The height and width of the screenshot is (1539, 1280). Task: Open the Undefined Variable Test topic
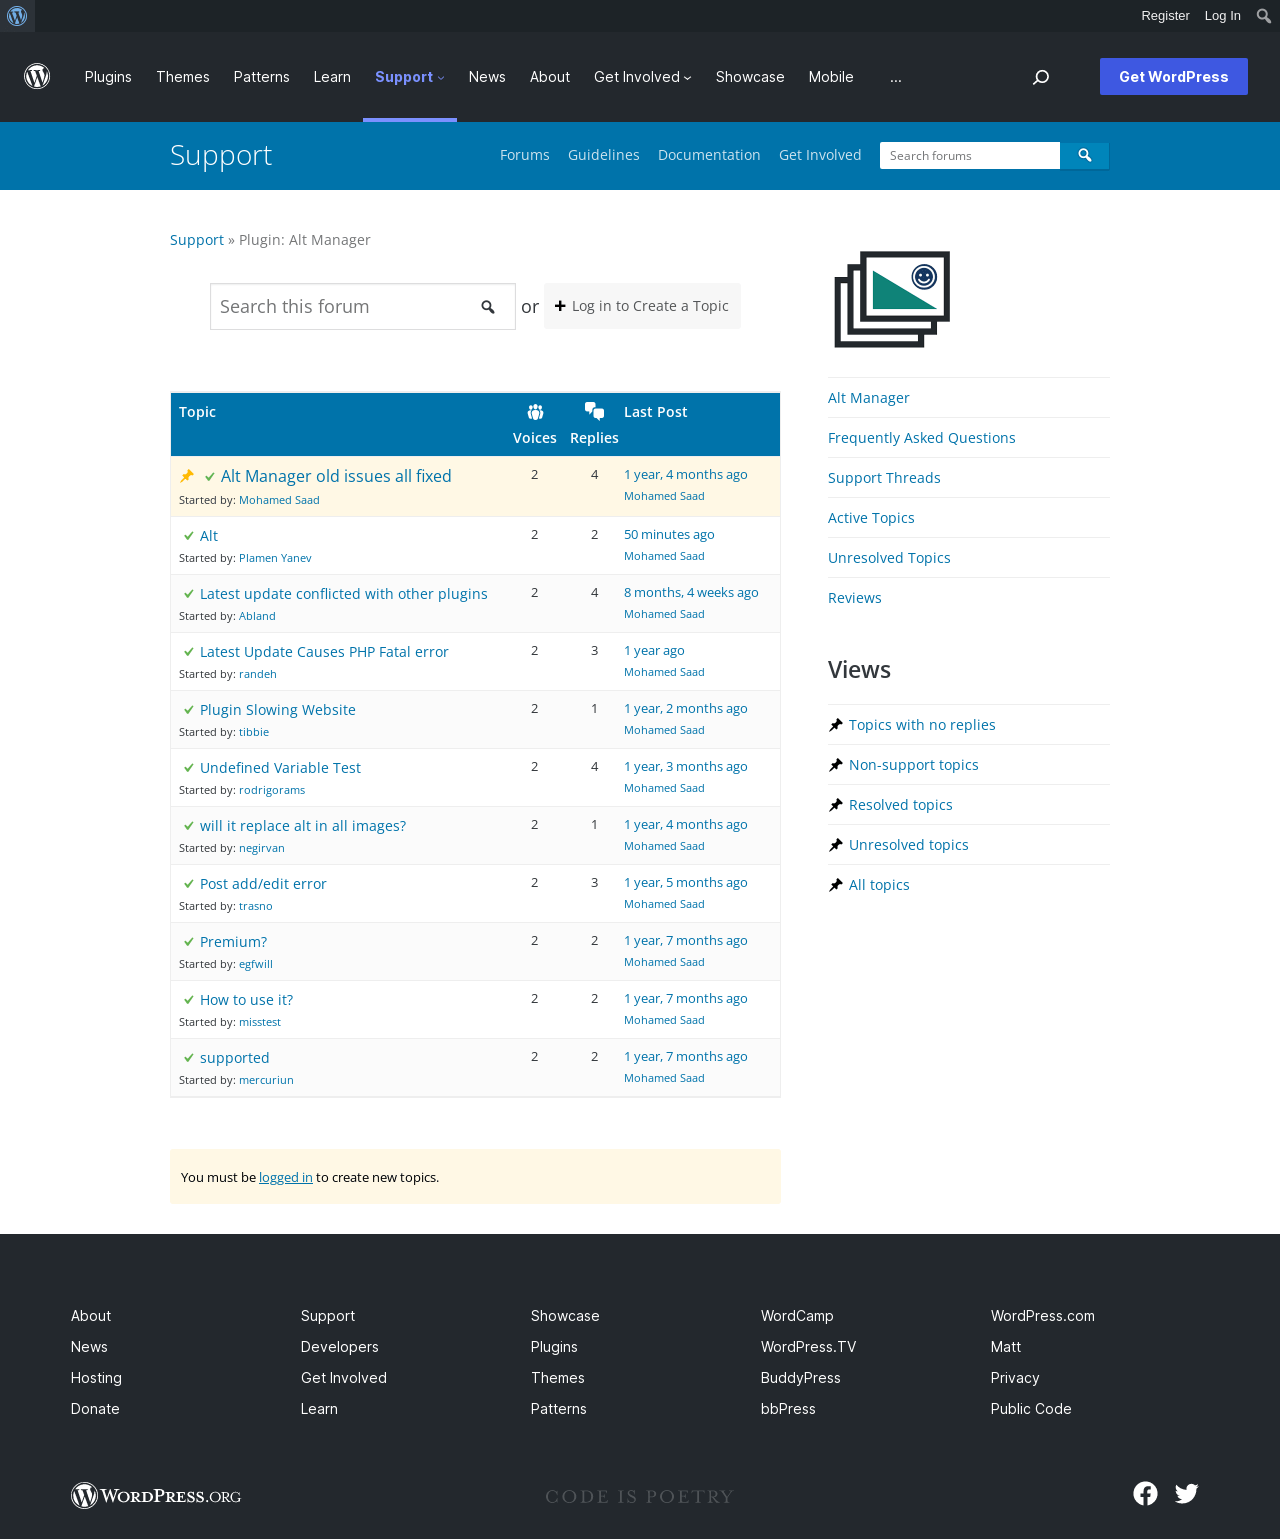coord(280,768)
